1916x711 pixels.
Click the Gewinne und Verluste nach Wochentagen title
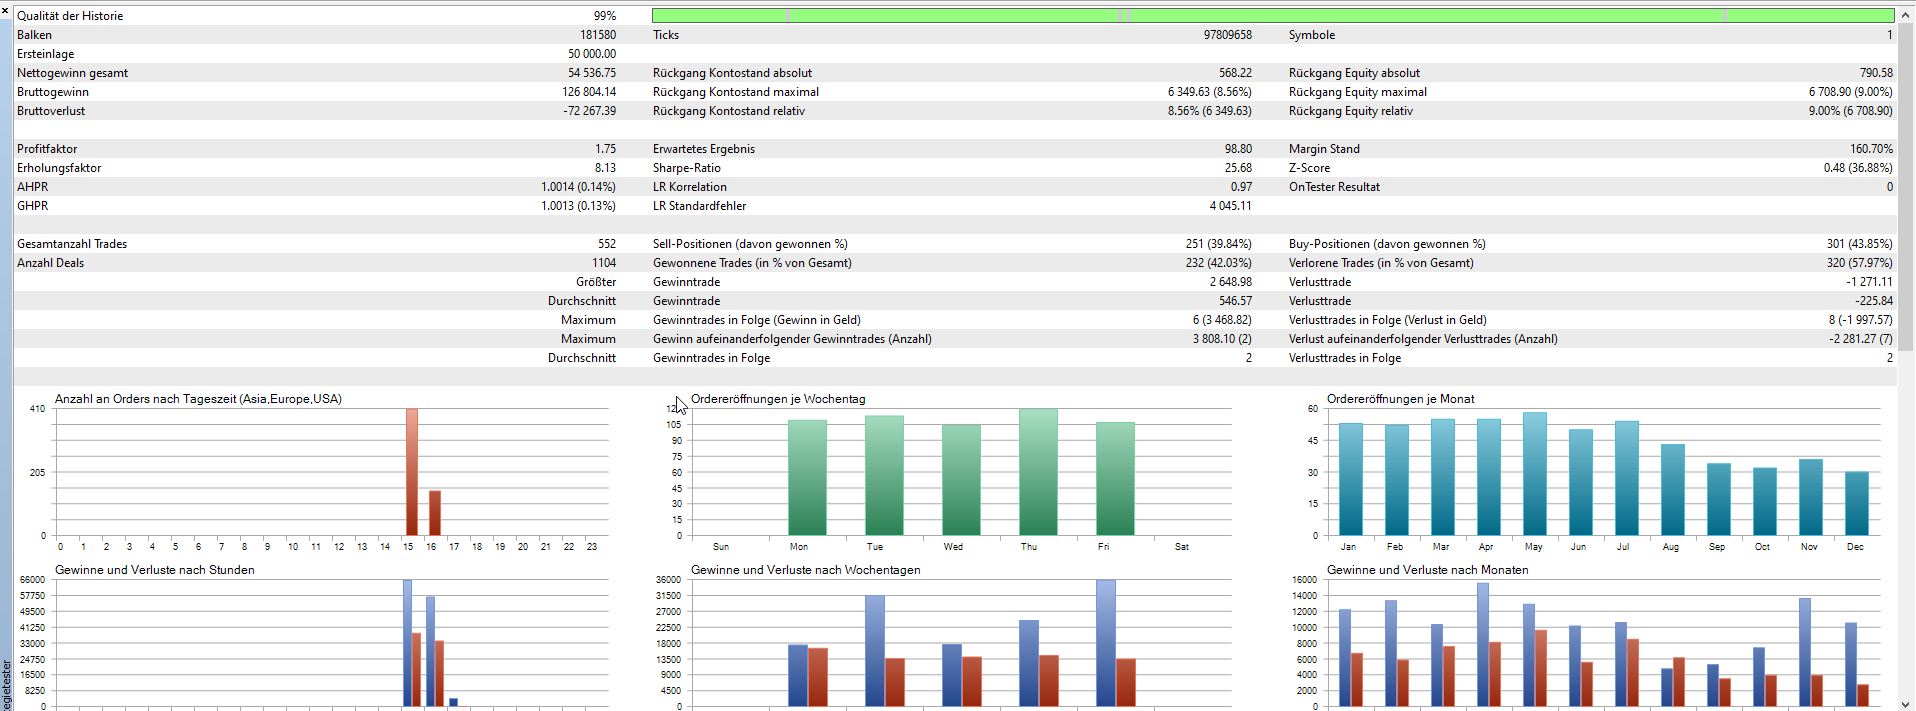click(x=805, y=570)
